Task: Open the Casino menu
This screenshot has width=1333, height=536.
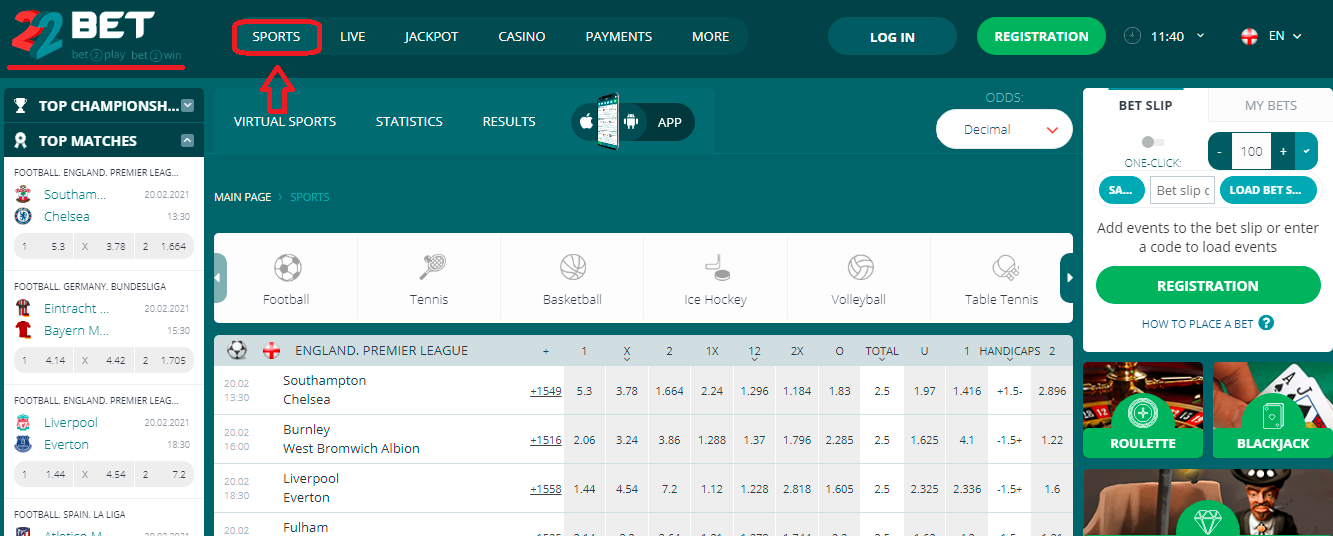Action: tap(522, 36)
